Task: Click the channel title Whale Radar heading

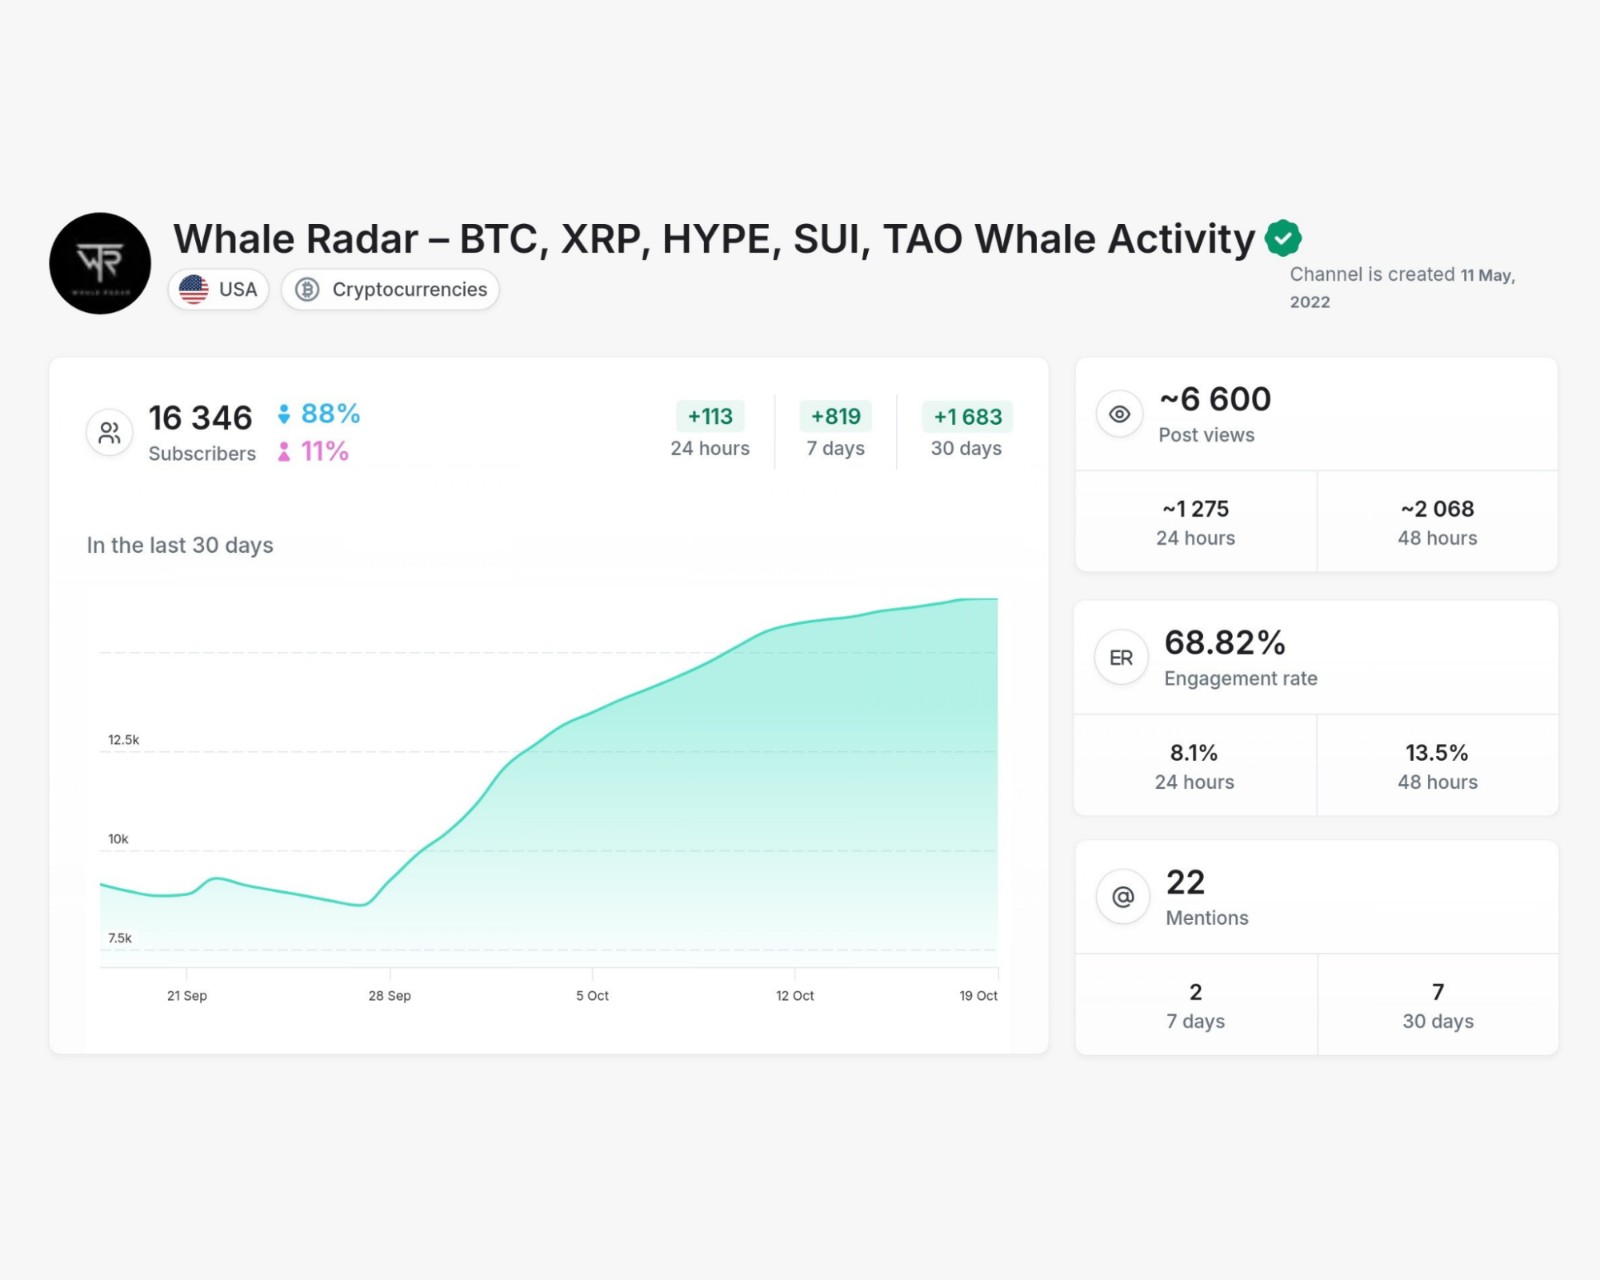Action: 714,239
